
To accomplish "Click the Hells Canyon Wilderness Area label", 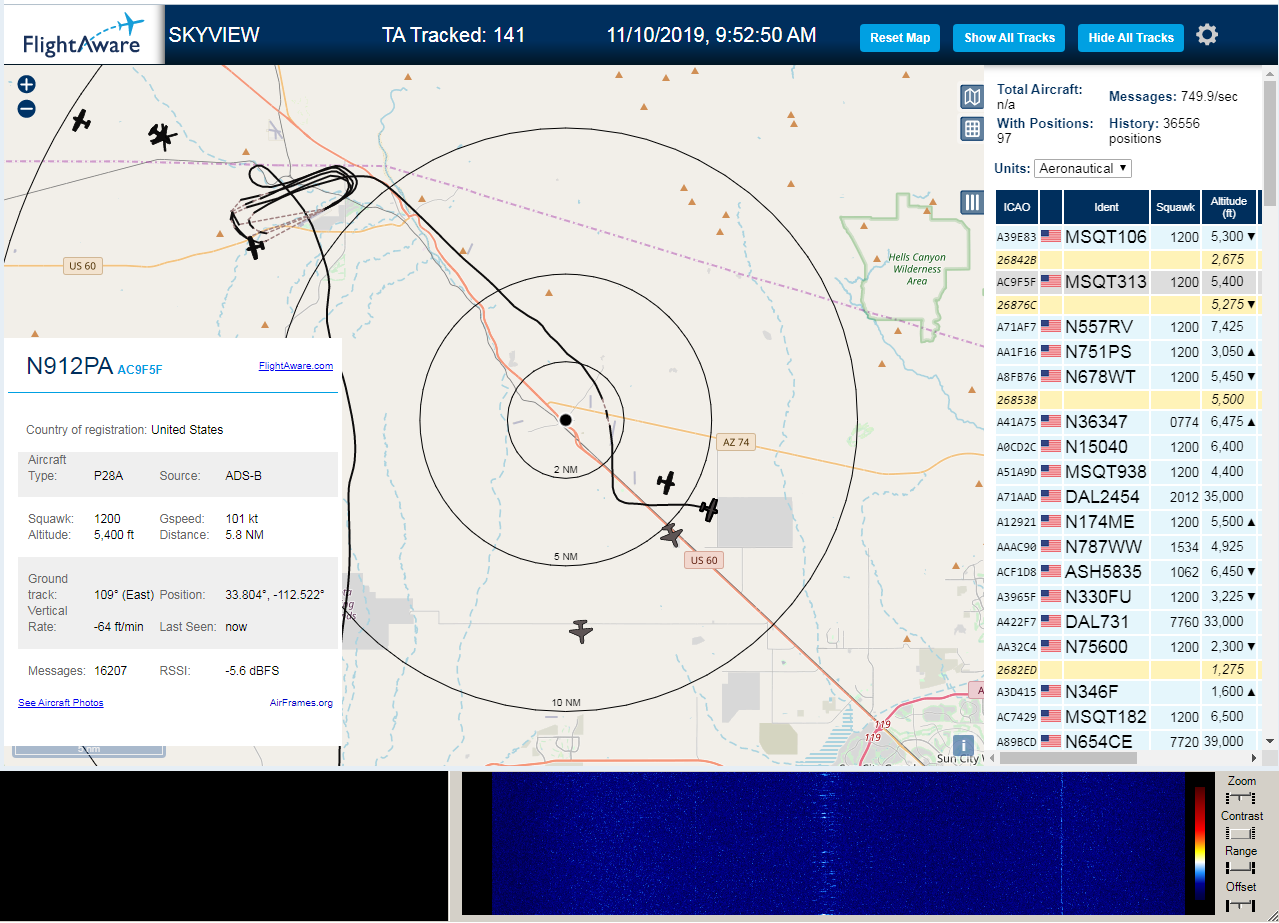I will (917, 269).
